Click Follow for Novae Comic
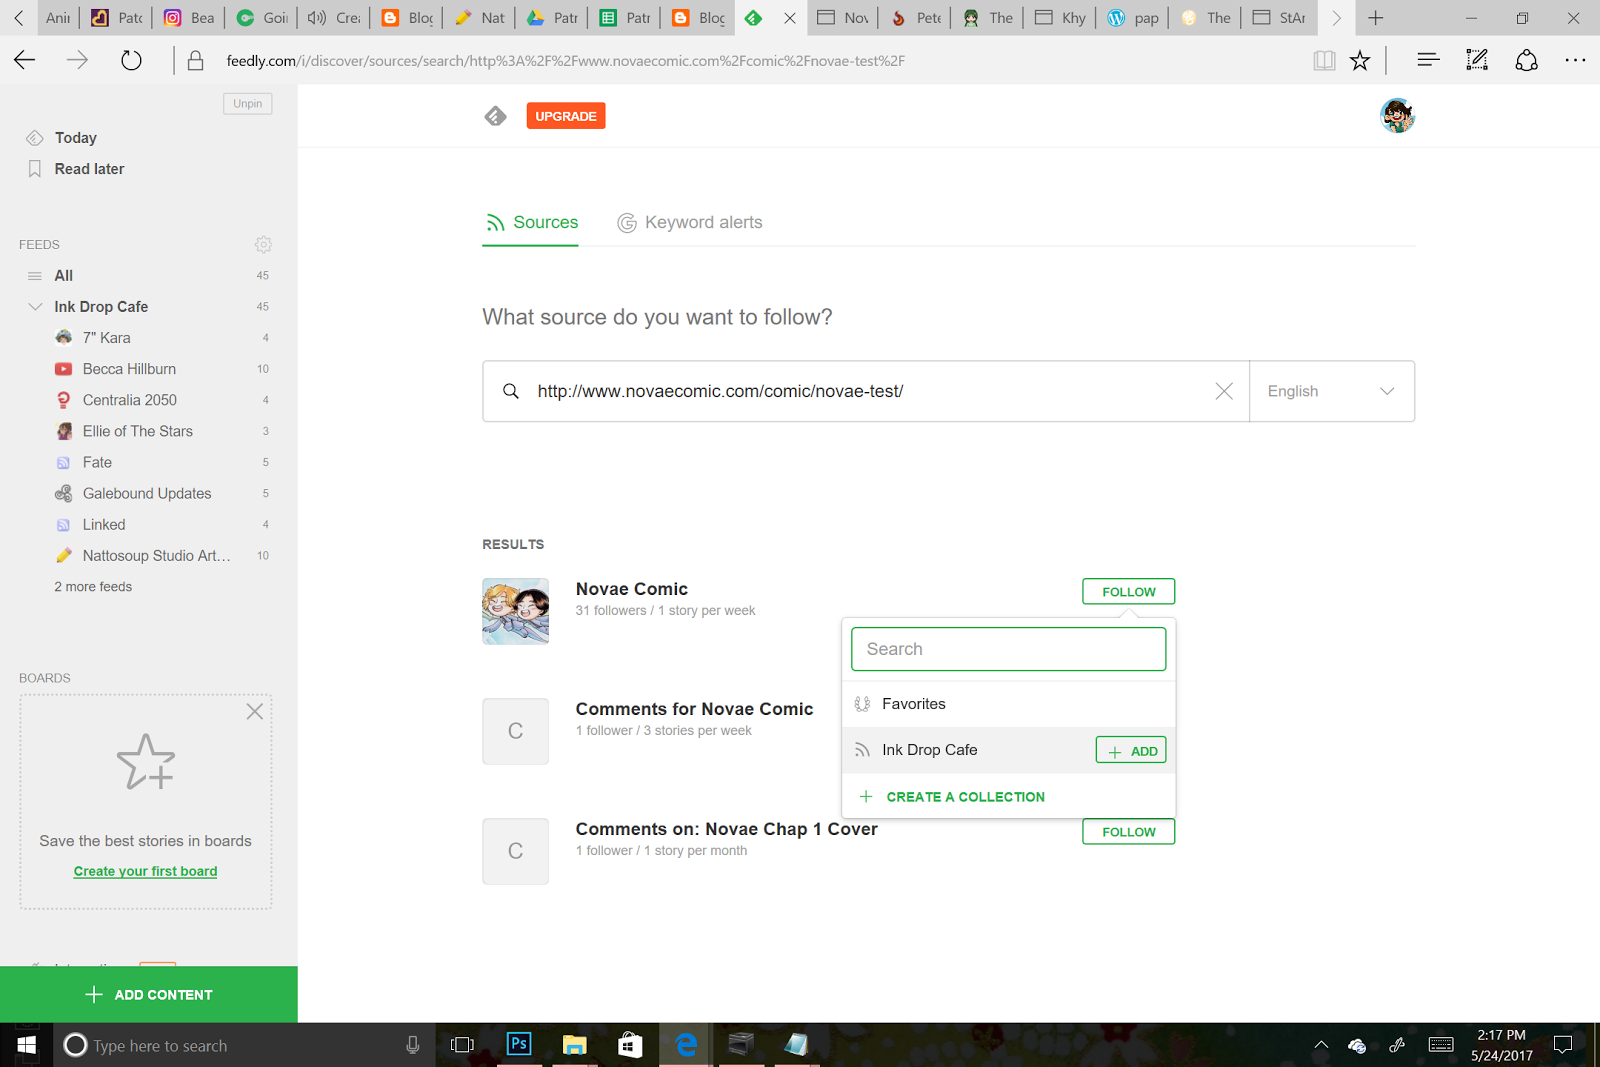Viewport: 1600px width, 1067px height. (x=1128, y=592)
